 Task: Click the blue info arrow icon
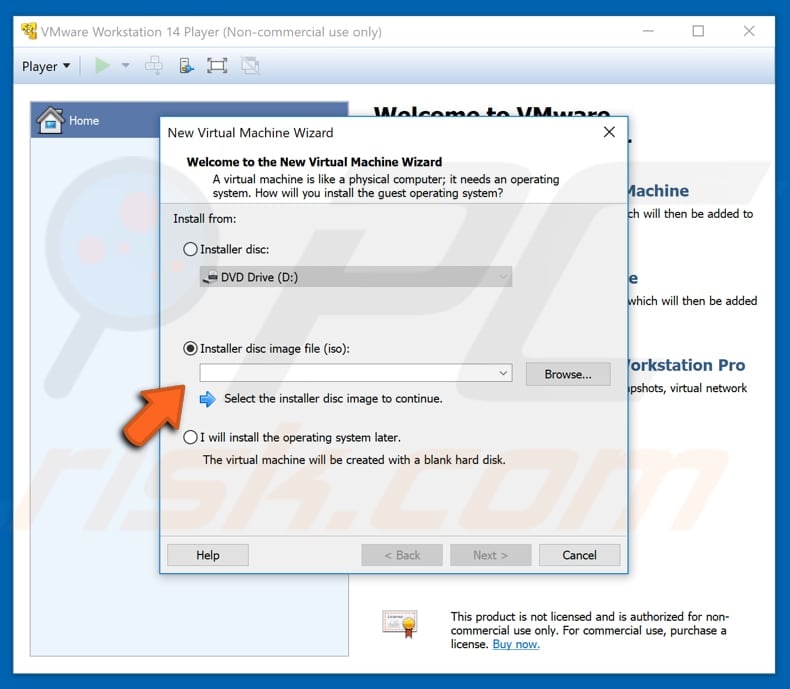click(x=208, y=399)
